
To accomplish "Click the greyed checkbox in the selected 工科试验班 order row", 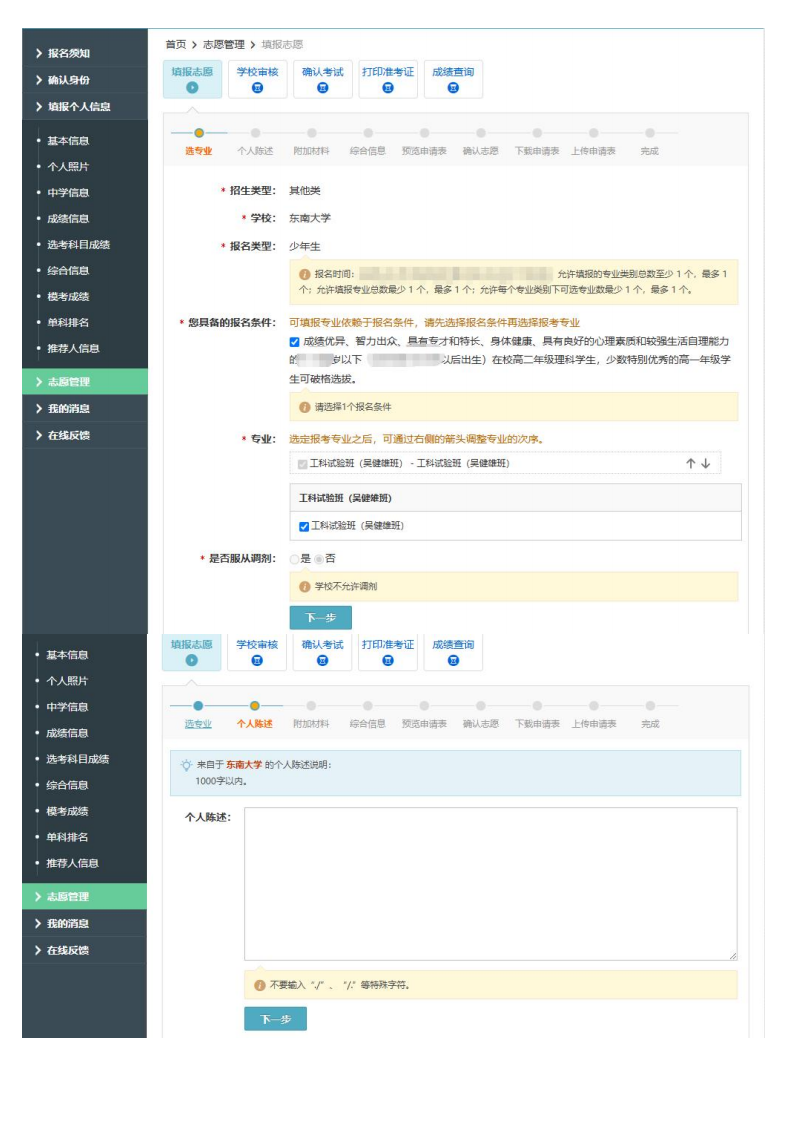I will [303, 464].
